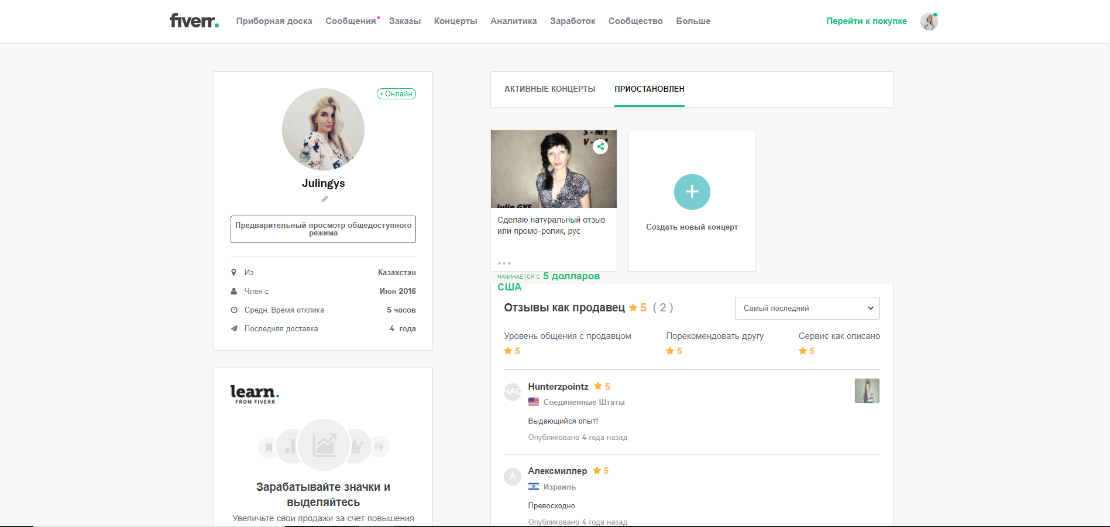Click the Julingys profile photo

pos(324,130)
